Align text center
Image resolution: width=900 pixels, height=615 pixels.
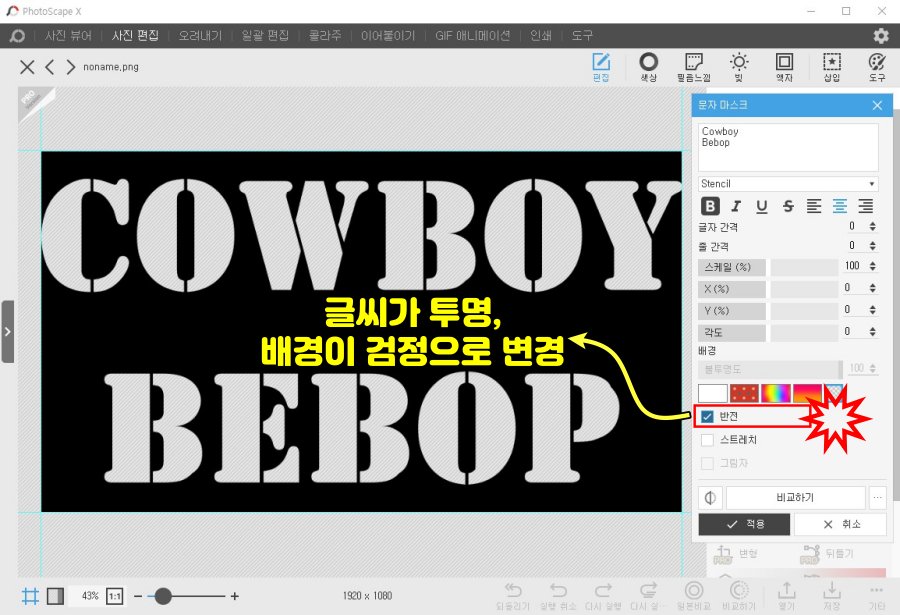840,206
